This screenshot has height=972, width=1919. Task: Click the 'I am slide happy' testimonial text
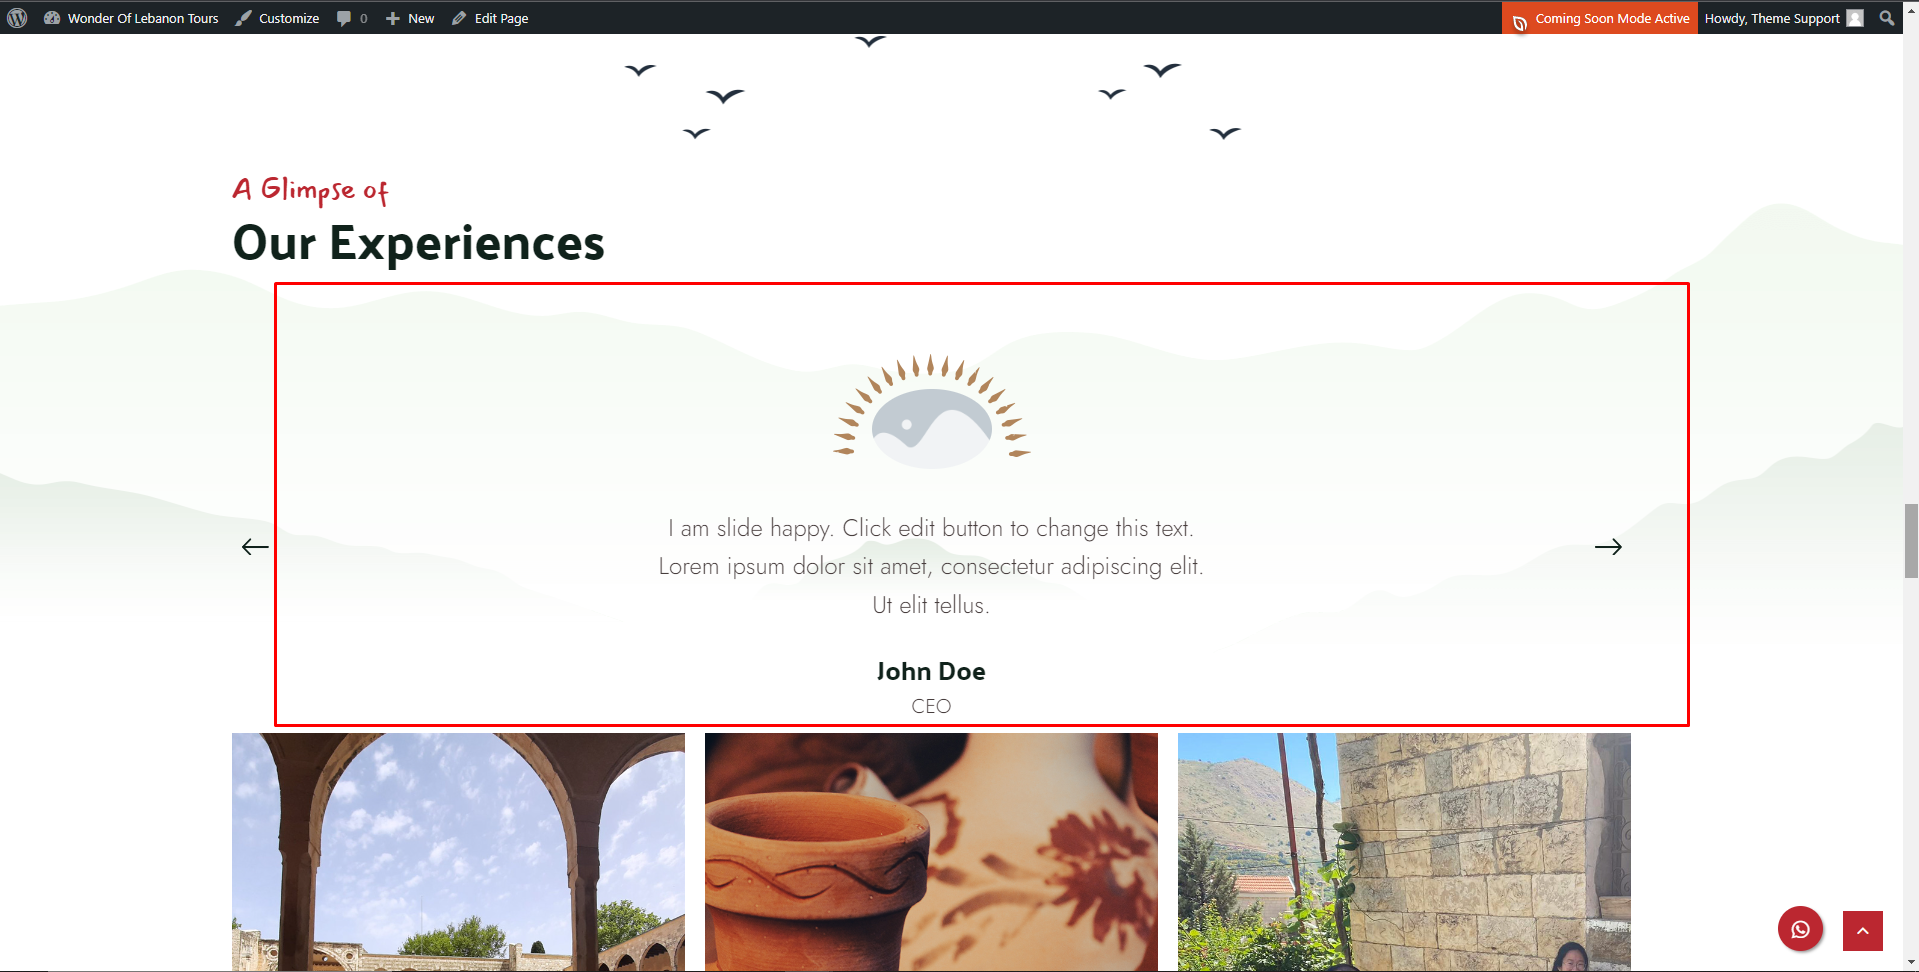point(931,566)
